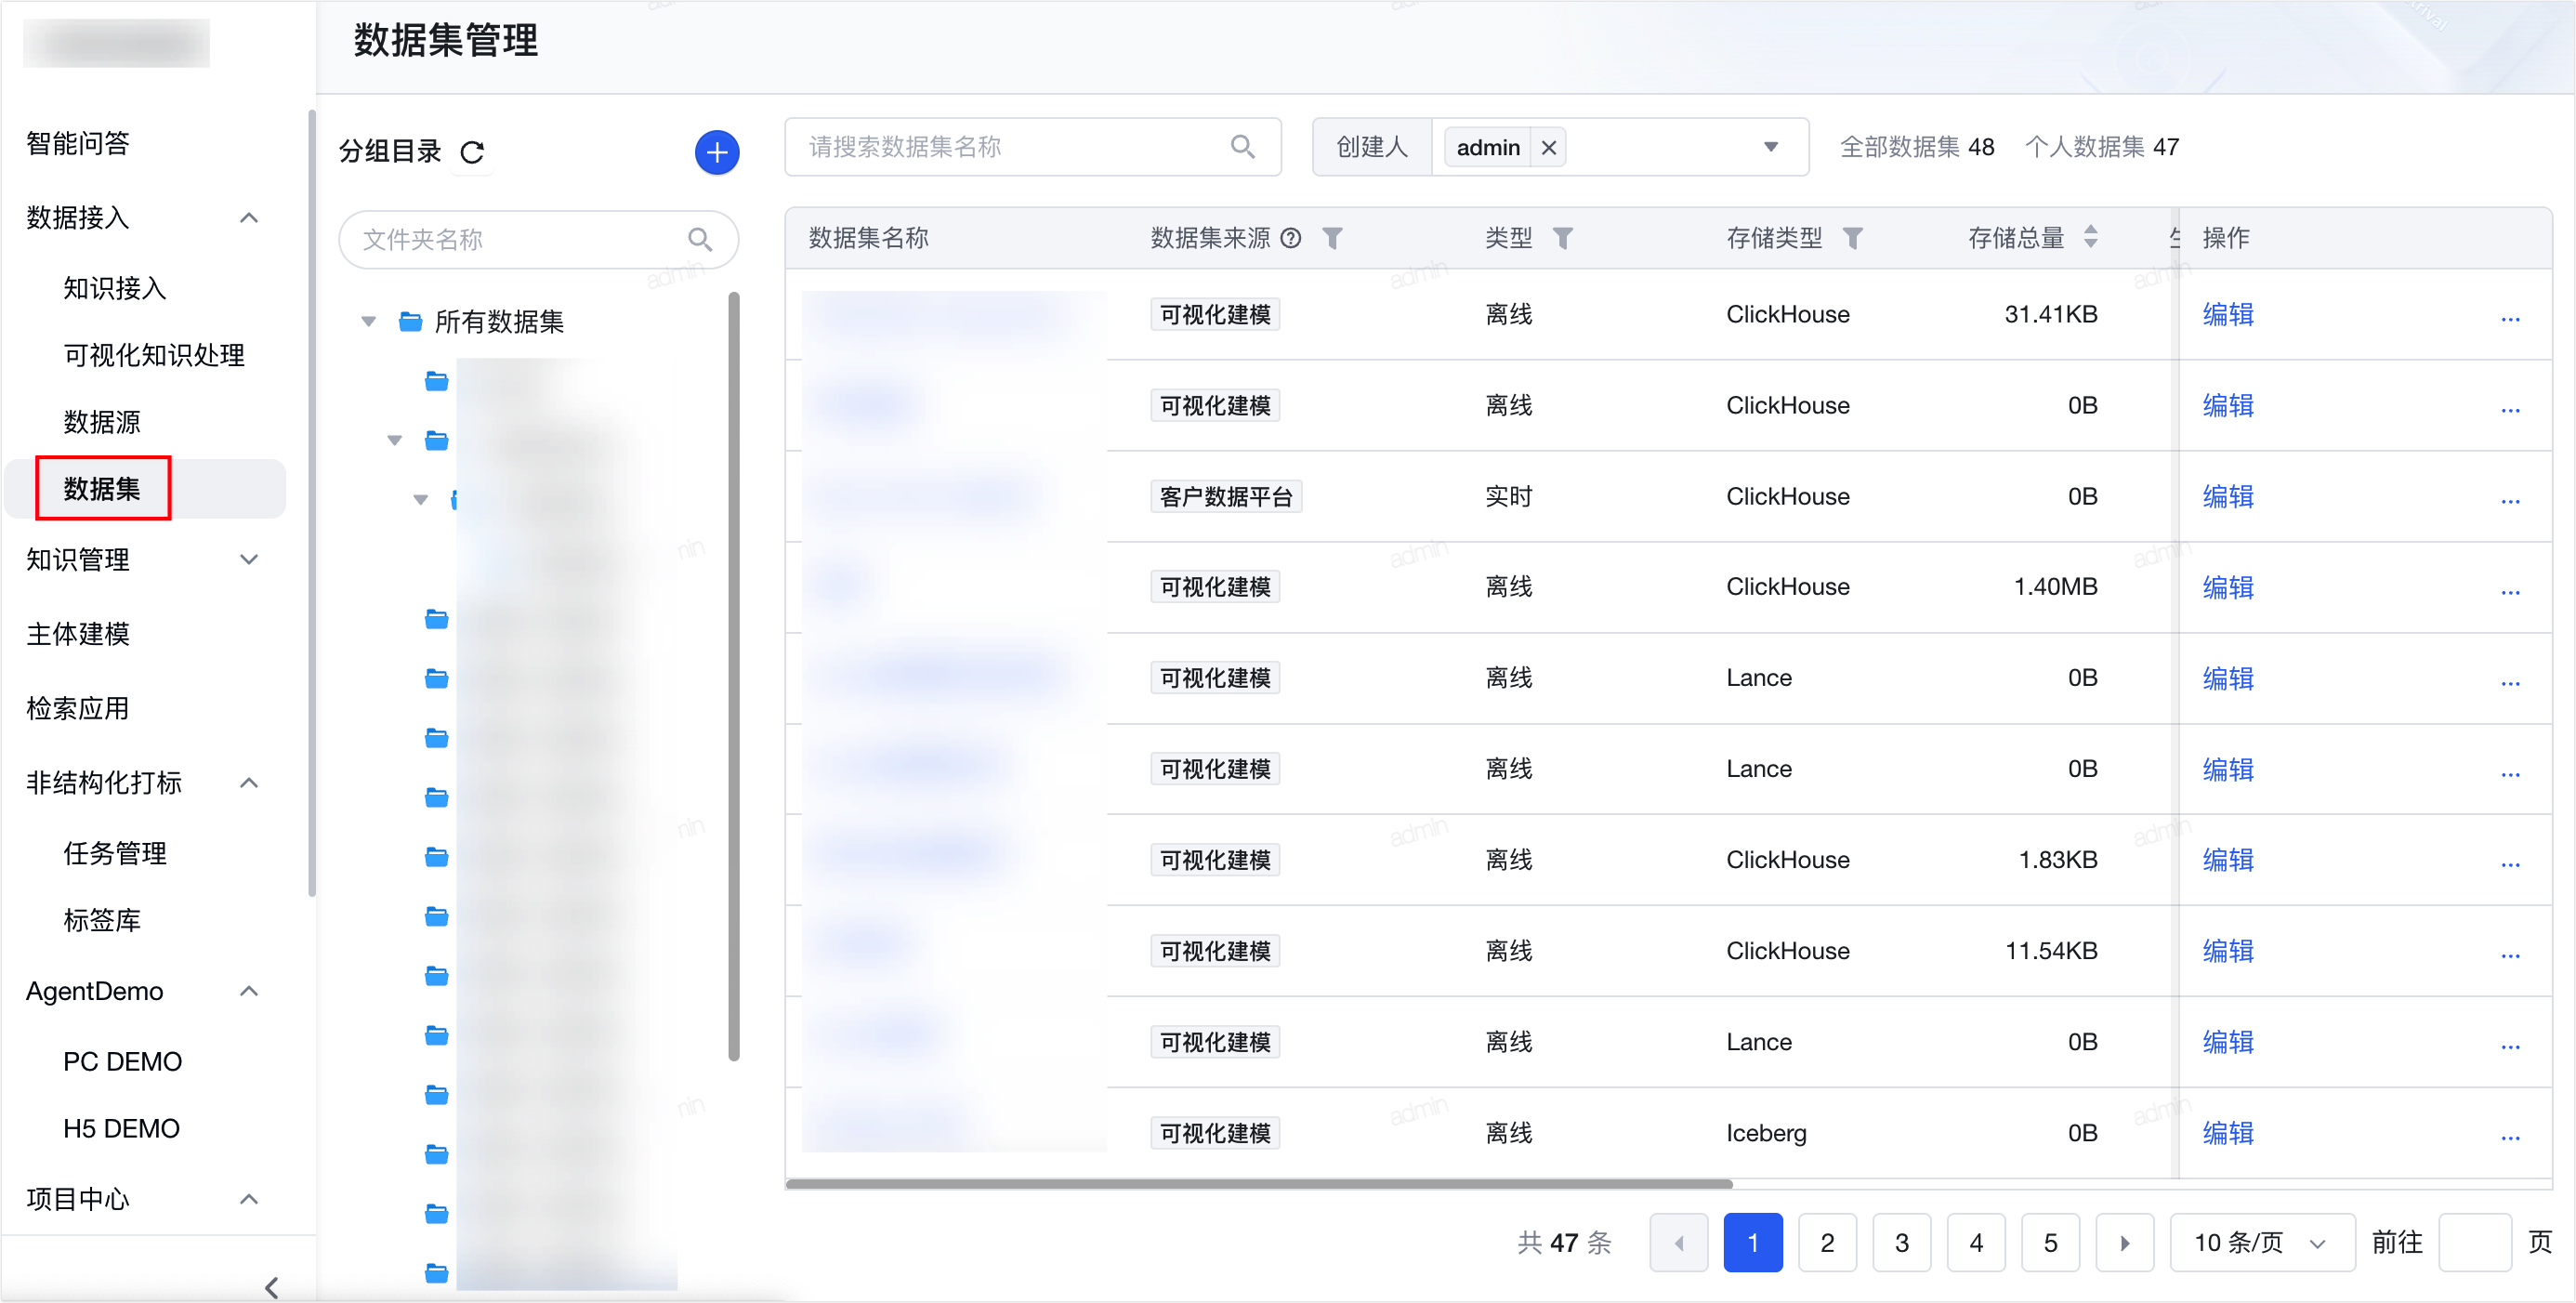Expand the 知识管理 menu section
Viewport: 2576px width, 1303px height.
pyautogui.click(x=249, y=560)
